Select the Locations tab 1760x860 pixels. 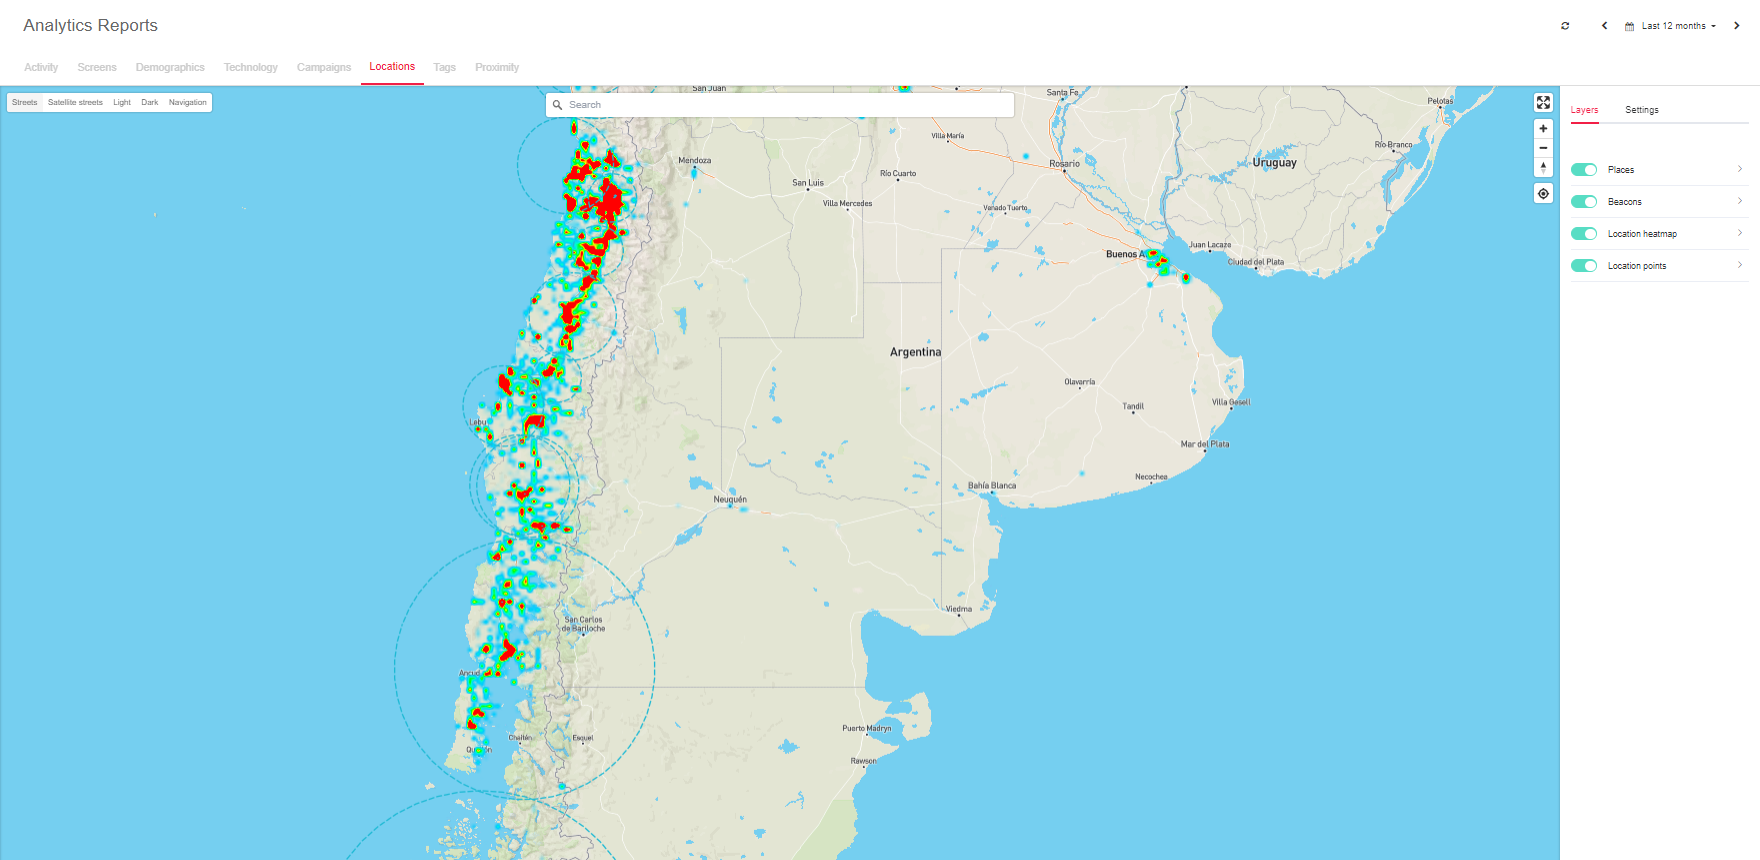pyautogui.click(x=392, y=66)
